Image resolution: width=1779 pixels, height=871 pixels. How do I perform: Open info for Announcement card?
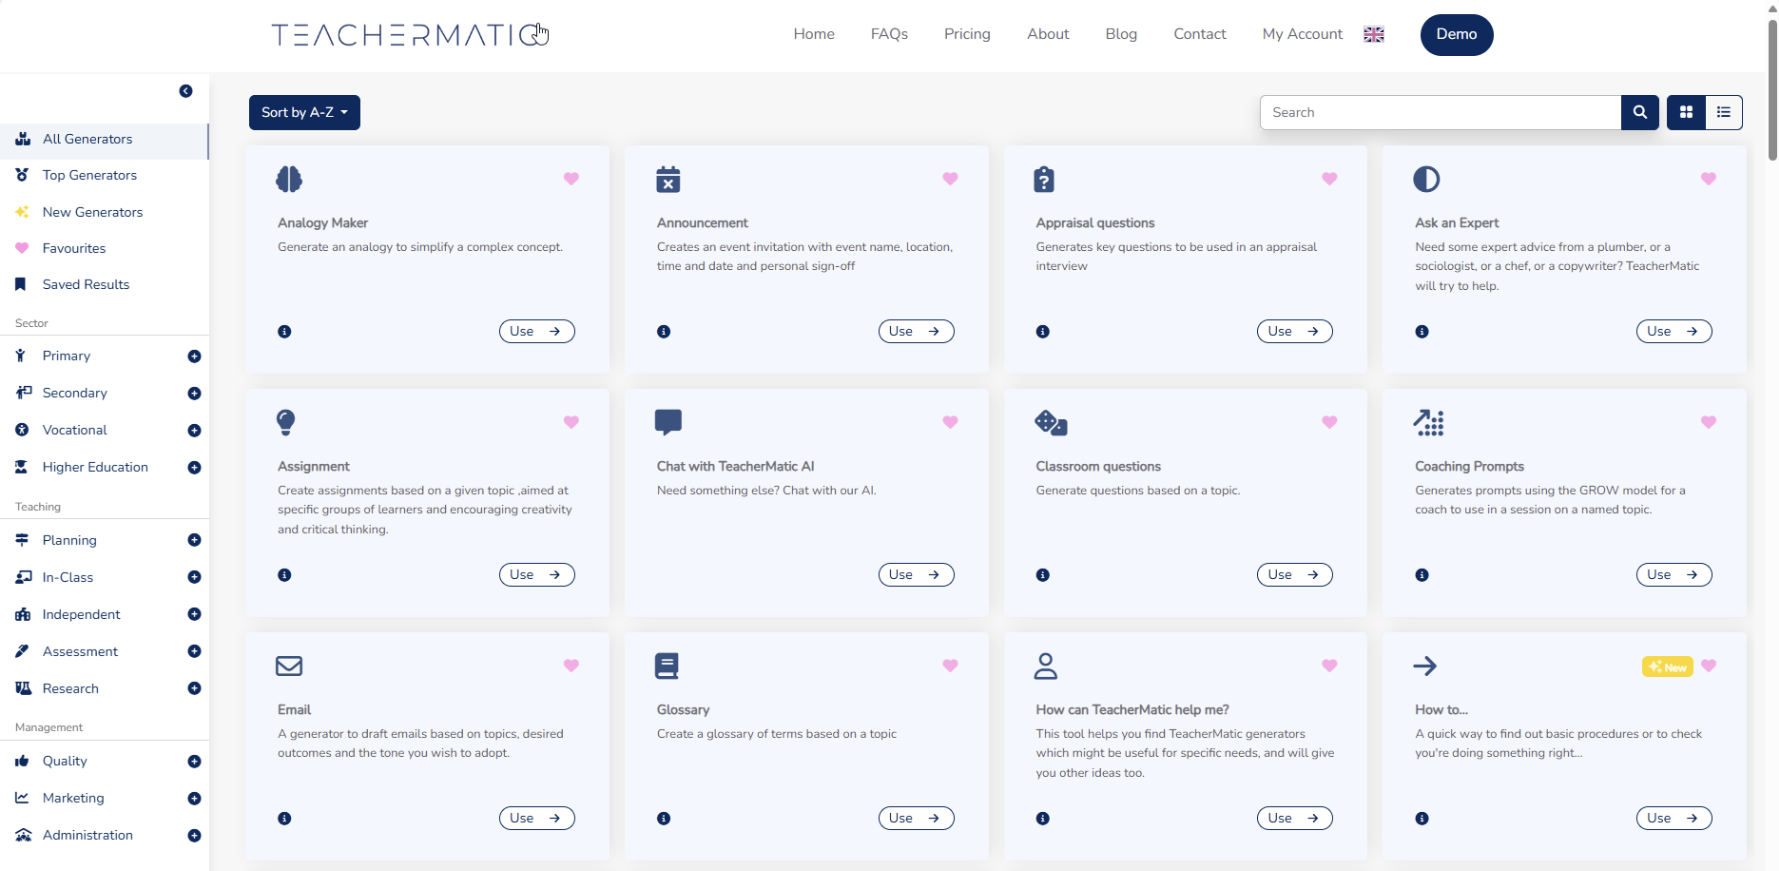[x=664, y=332]
